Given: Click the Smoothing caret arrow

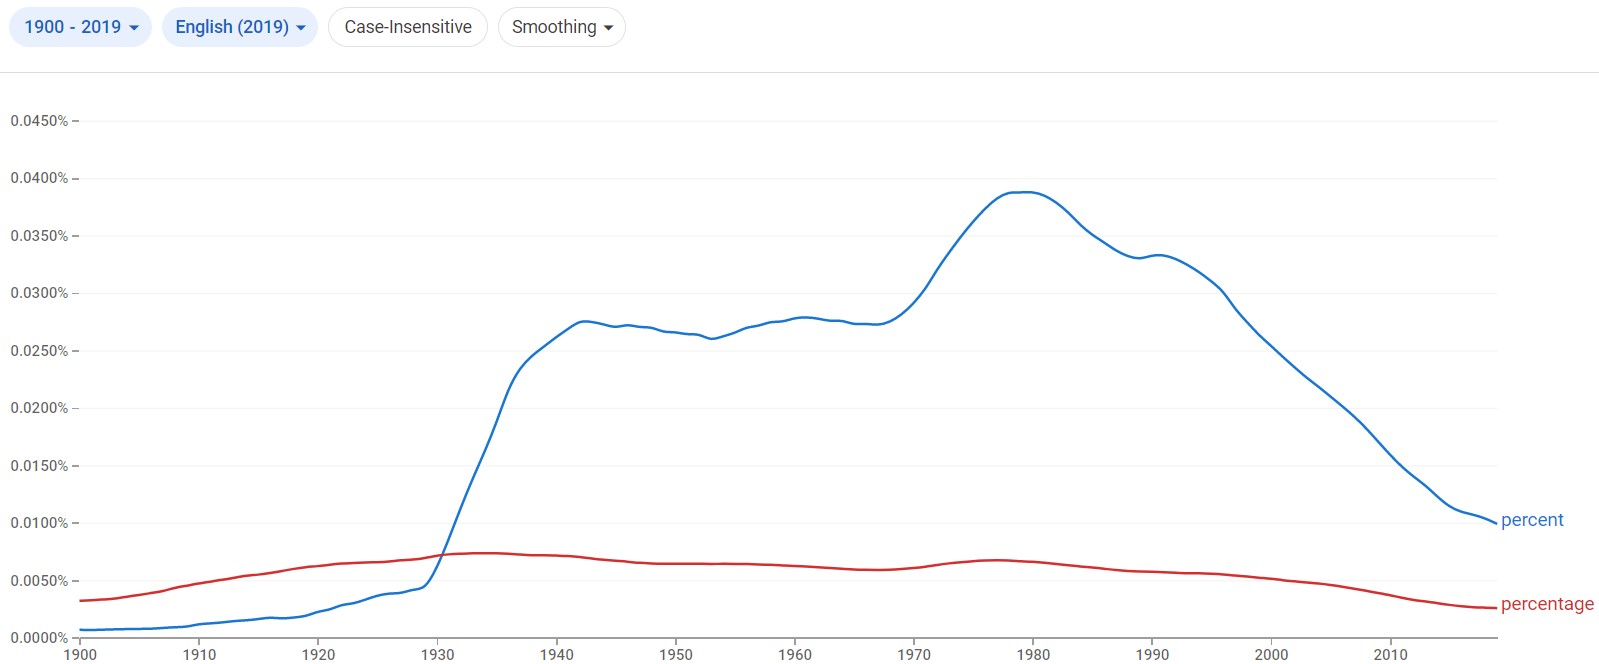Looking at the screenshot, I should [x=608, y=28].
